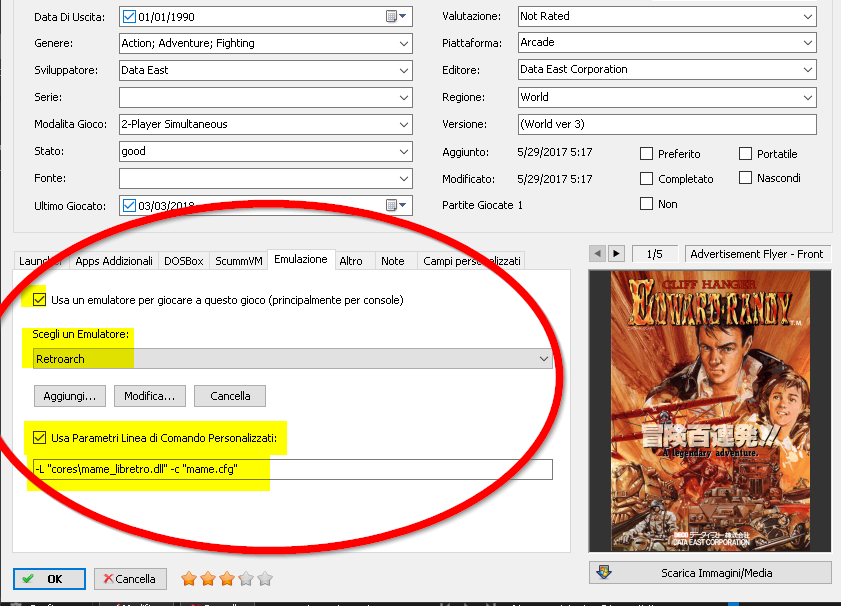Screen dimensions: 841x606
Task: Expand the Piattaforma dropdown
Action: (x=807, y=43)
